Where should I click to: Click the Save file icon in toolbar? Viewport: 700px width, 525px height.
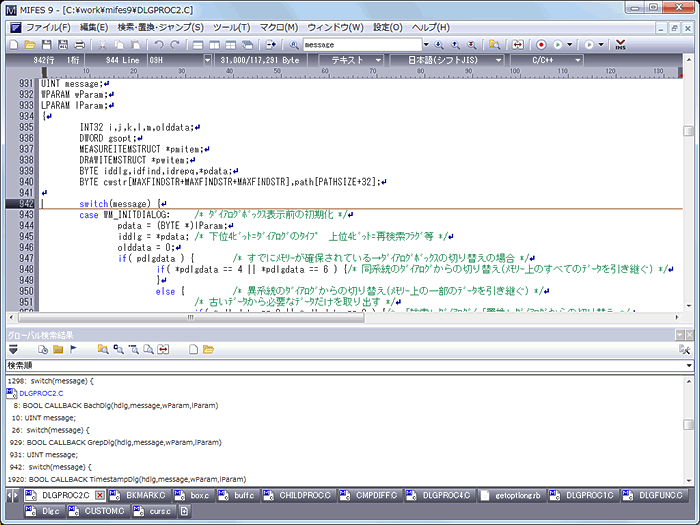pos(47,45)
